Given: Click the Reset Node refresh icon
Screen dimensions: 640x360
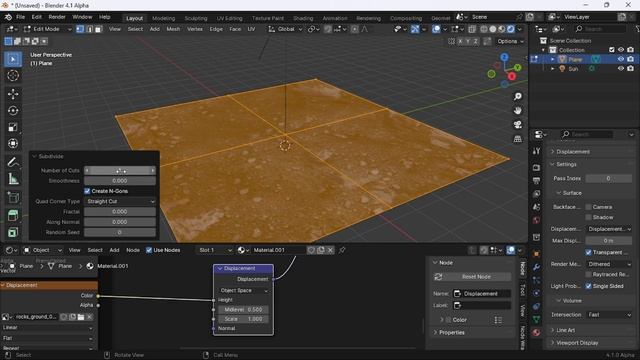Looking at the screenshot, I should point(438,277).
